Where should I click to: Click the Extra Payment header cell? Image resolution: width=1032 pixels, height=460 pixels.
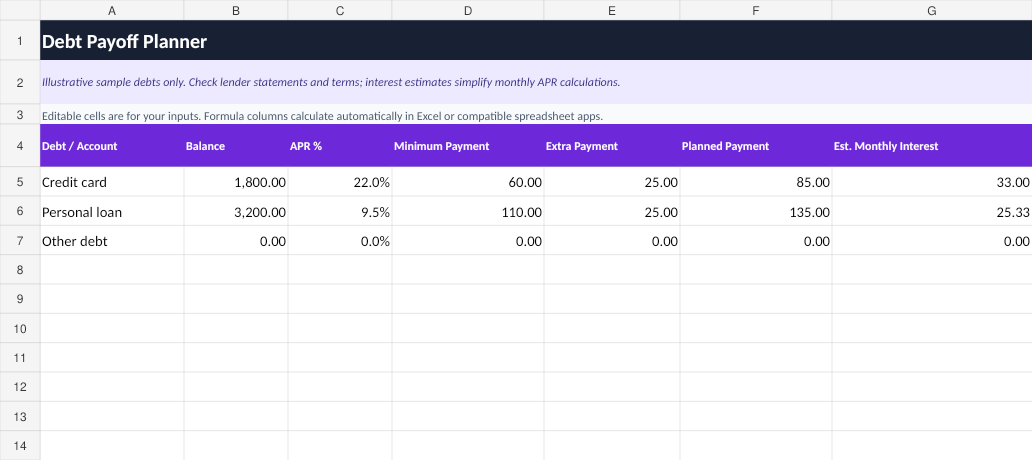(x=612, y=145)
